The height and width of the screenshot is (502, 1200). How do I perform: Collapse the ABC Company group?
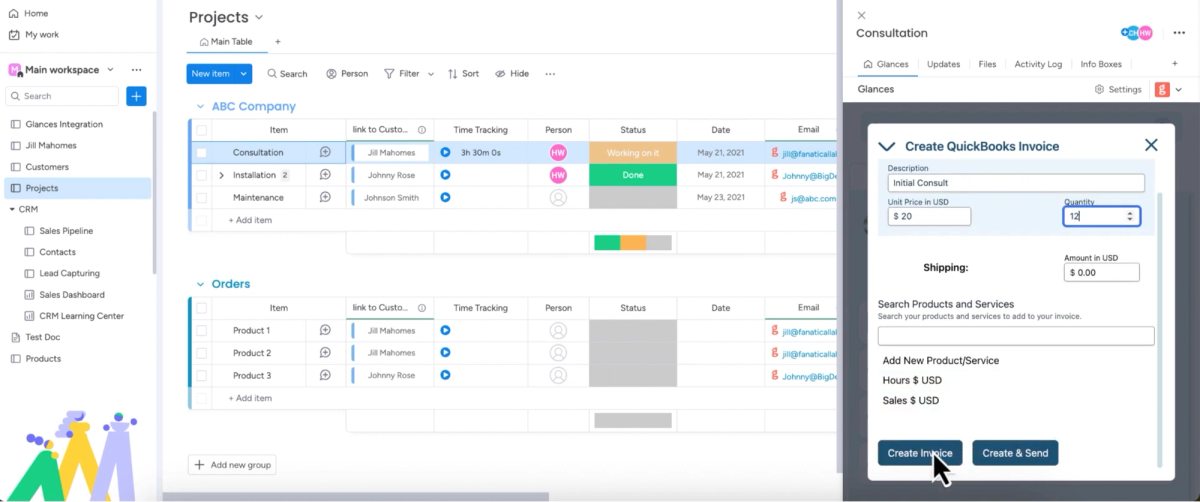tap(200, 106)
